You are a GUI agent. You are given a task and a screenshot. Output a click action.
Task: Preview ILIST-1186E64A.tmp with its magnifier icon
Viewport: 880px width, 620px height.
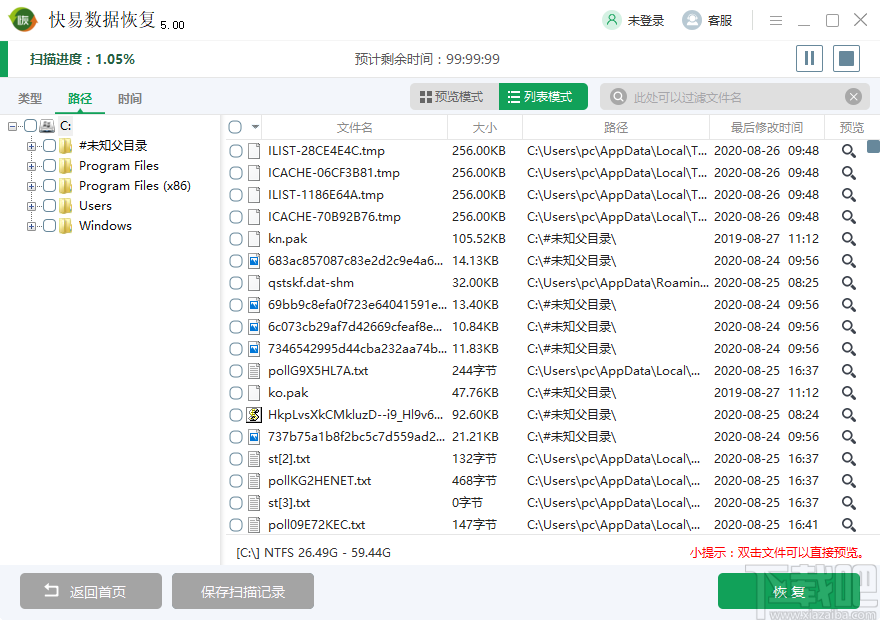[x=848, y=195]
